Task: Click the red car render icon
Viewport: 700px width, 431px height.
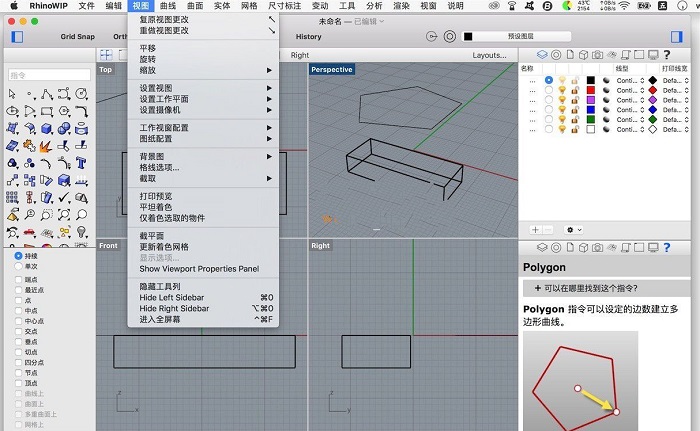Action: 29,232
